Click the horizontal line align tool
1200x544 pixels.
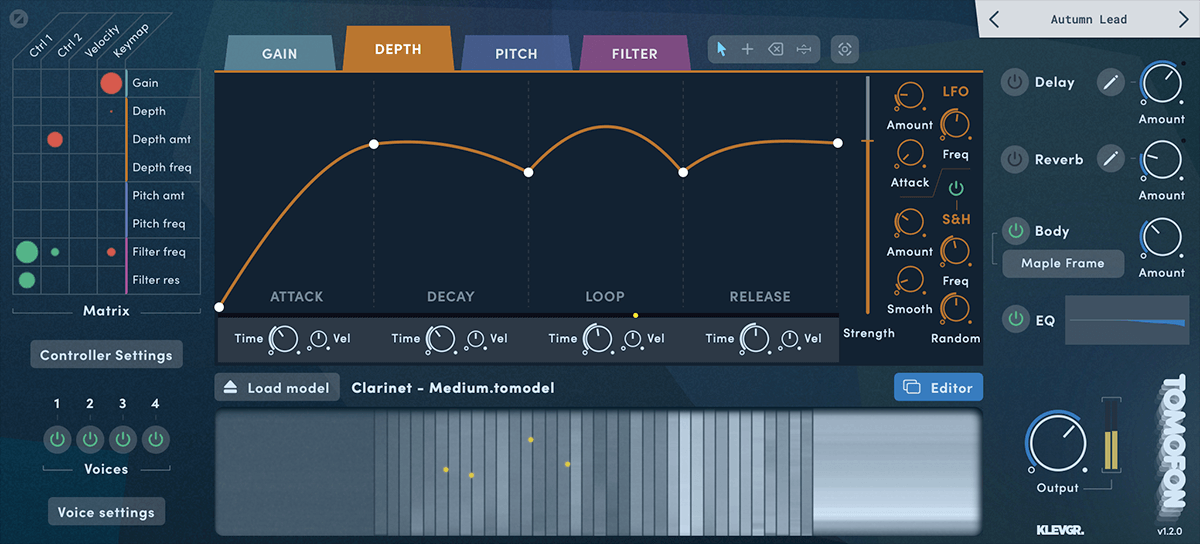click(803, 49)
